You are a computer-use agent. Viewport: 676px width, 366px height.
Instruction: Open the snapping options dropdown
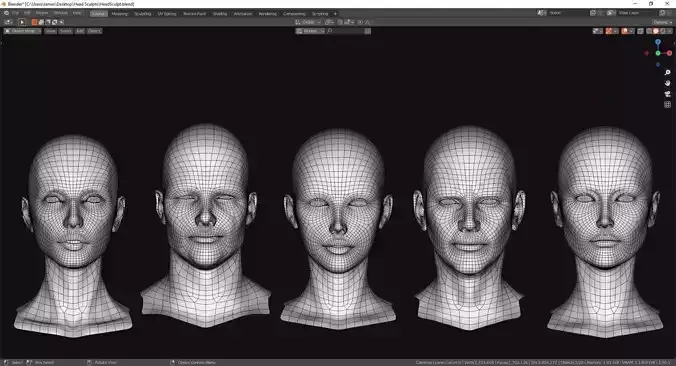coord(349,22)
